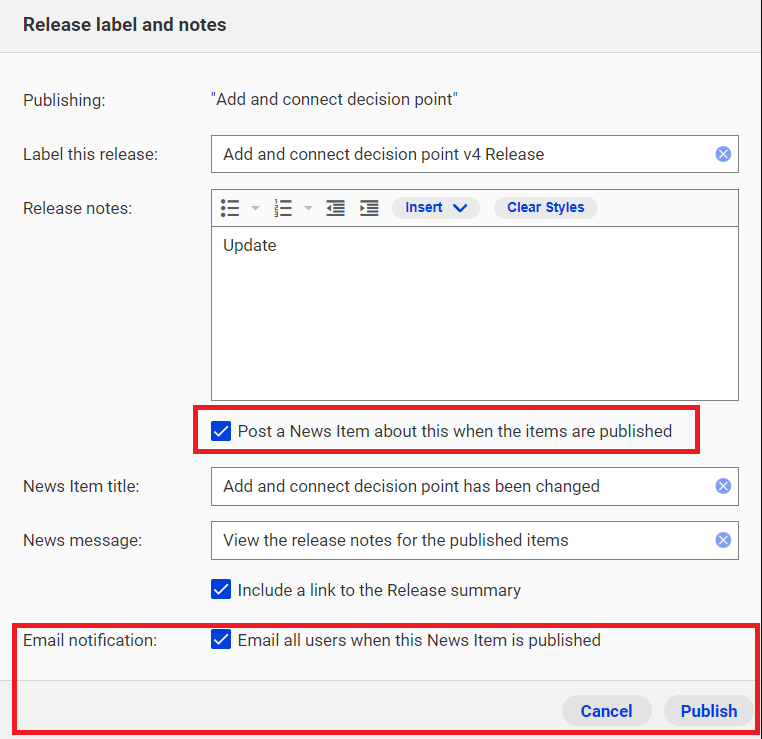
Task: Click into the Release notes text area
Action: 475,313
